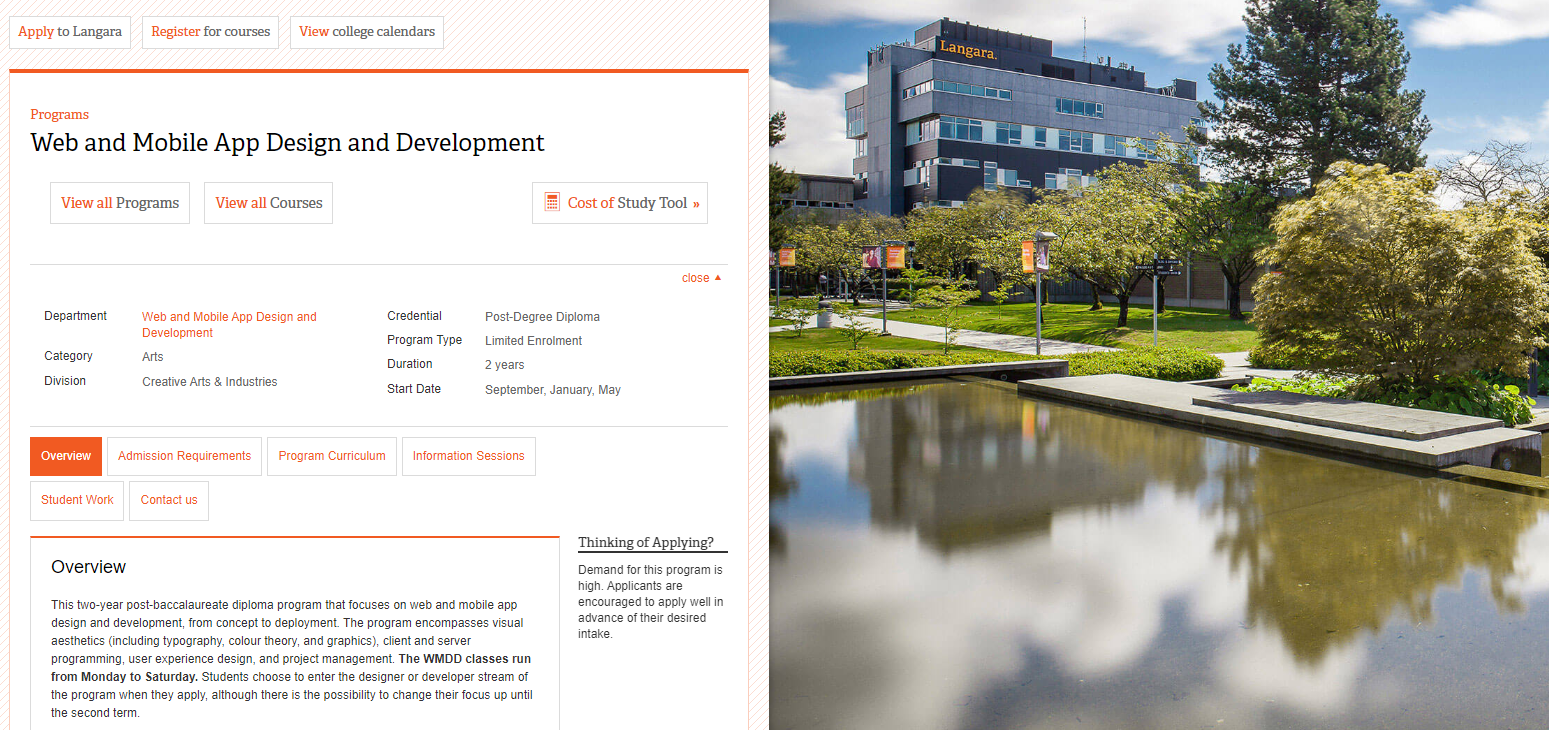
Task: Click the Creative Arts & Industries division value
Action: [209, 382]
